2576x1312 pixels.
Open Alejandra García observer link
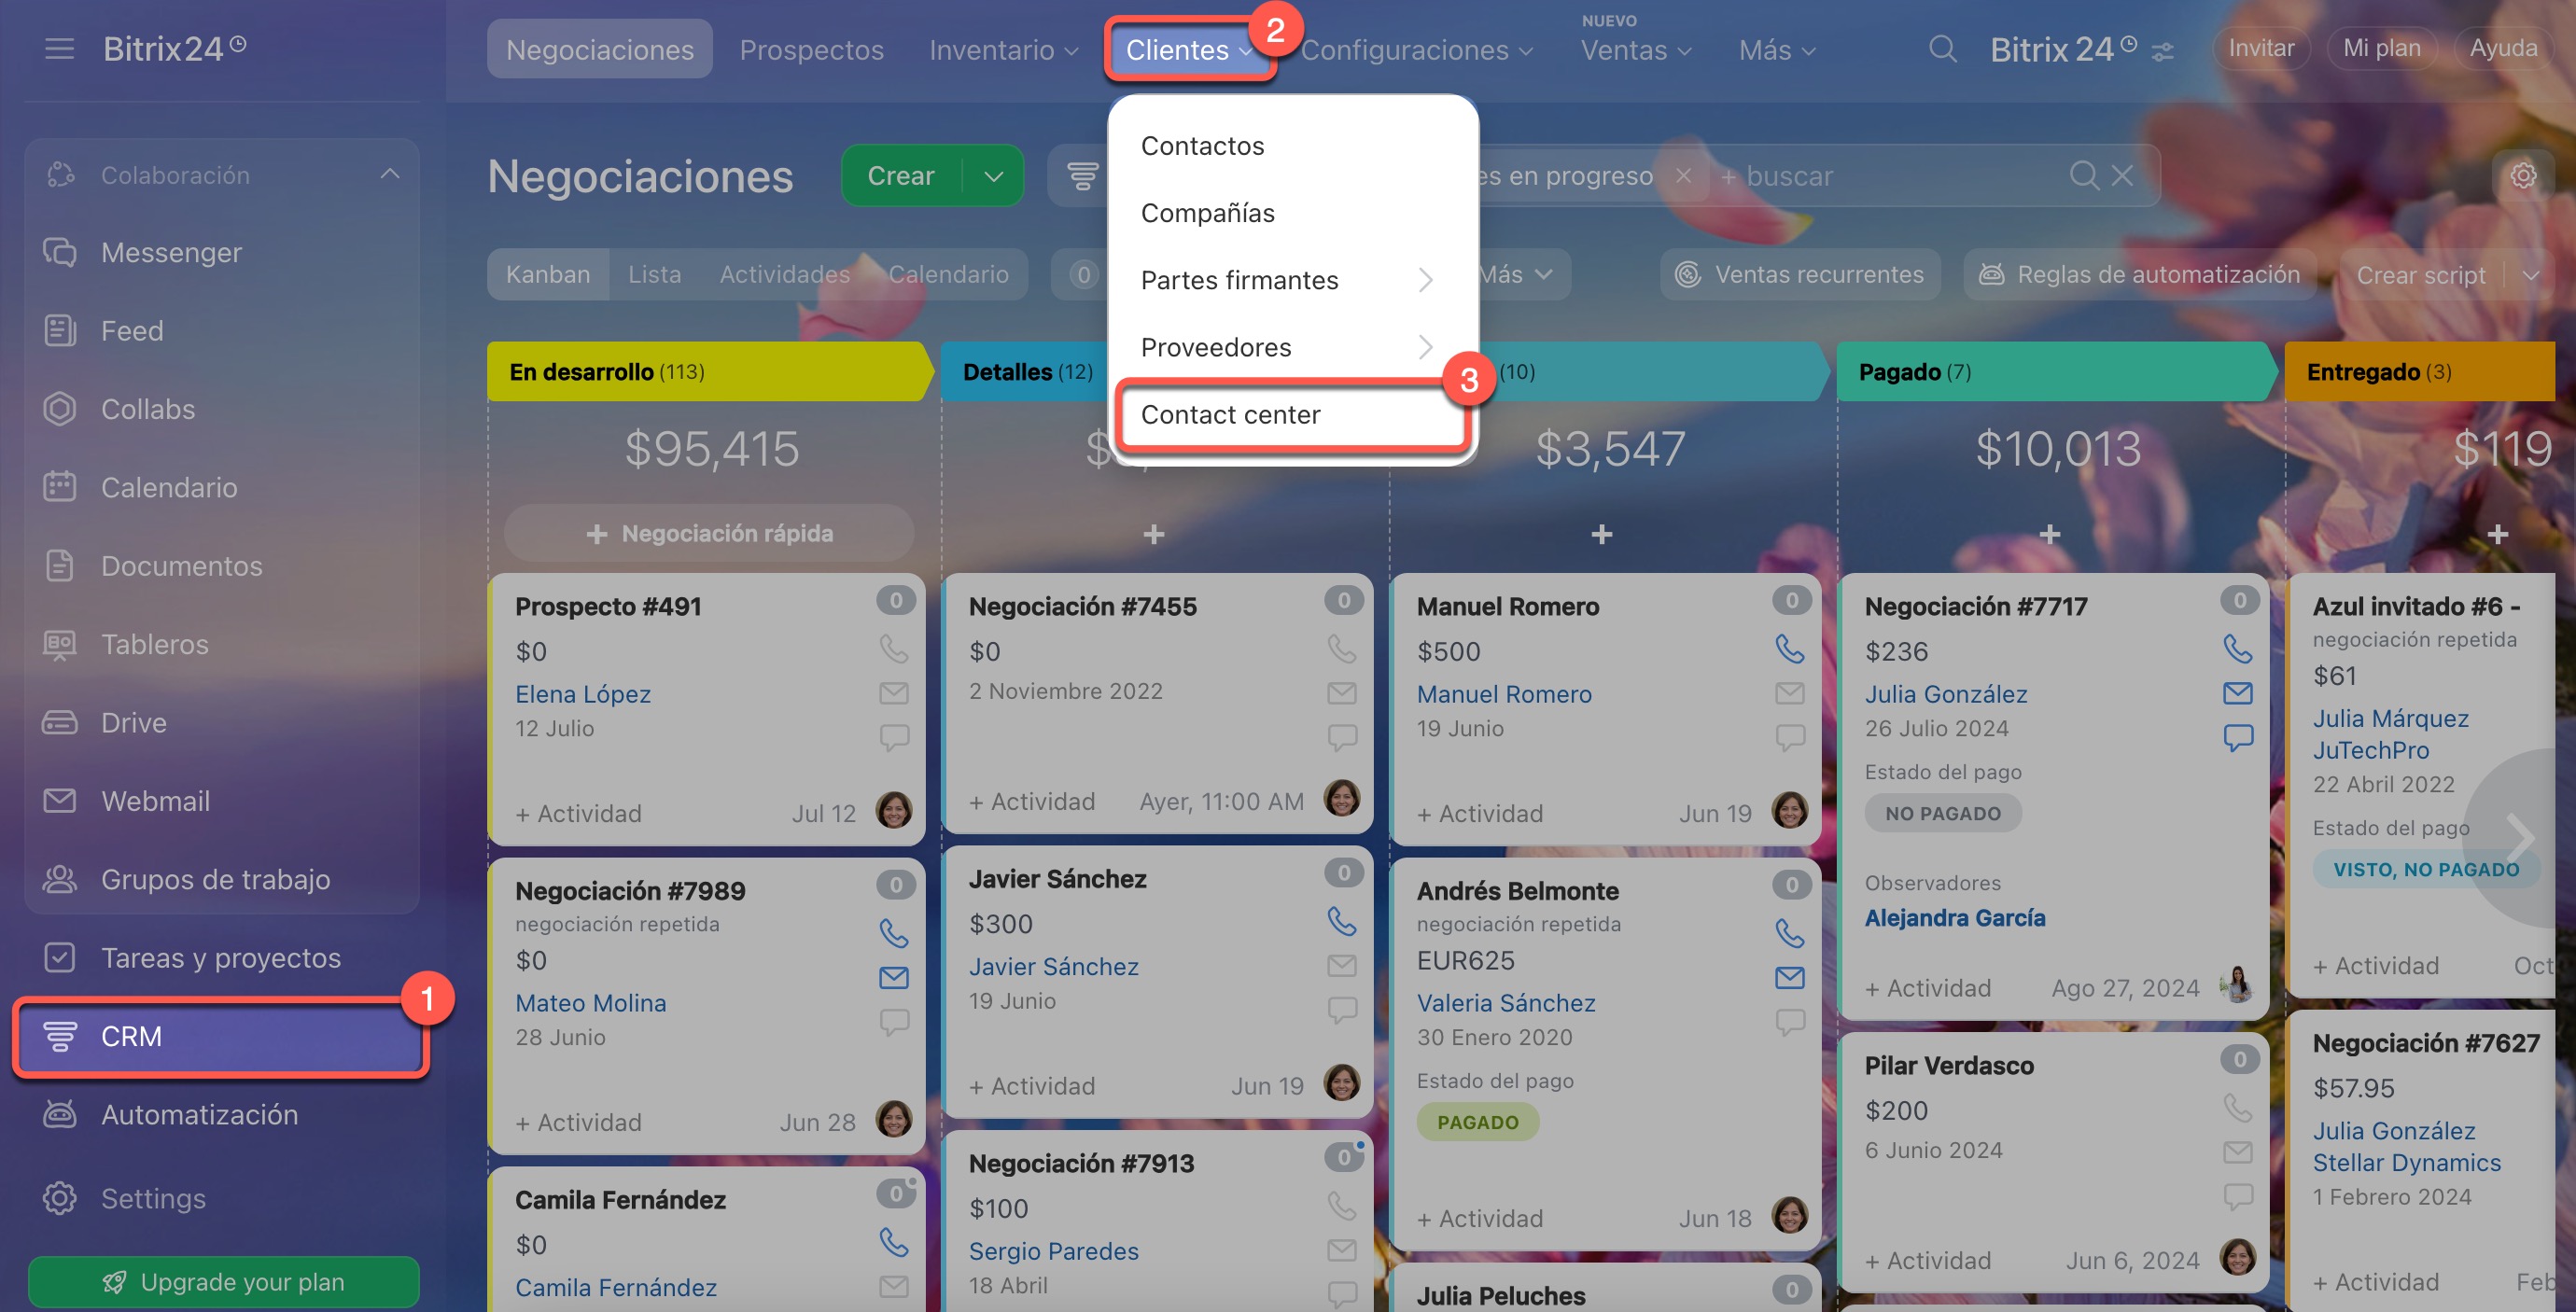tap(1954, 917)
